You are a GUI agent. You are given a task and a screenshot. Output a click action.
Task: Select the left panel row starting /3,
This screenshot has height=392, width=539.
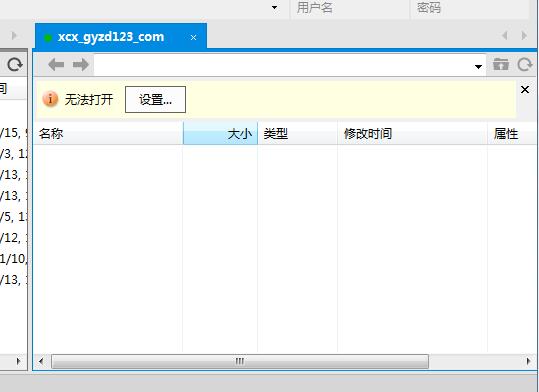point(13,154)
